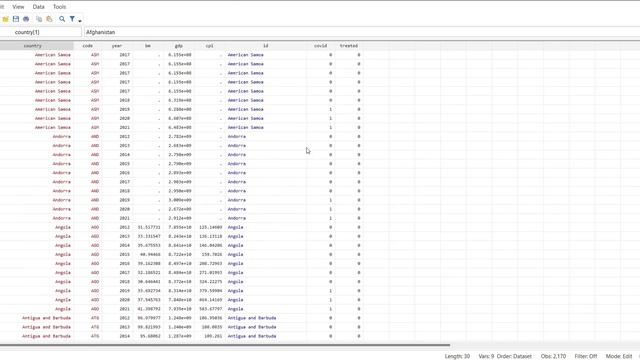Open the View menu
The width and height of the screenshot is (640, 360).
(x=18, y=7)
